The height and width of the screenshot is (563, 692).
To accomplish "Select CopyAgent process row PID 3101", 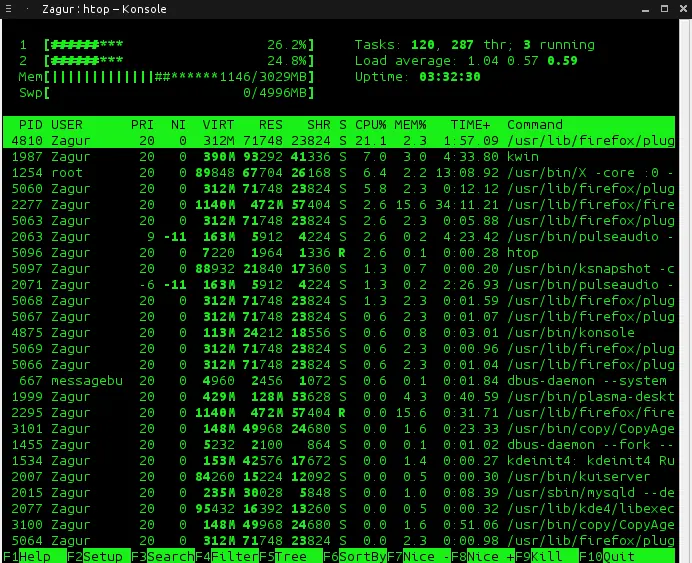I will (339, 428).
